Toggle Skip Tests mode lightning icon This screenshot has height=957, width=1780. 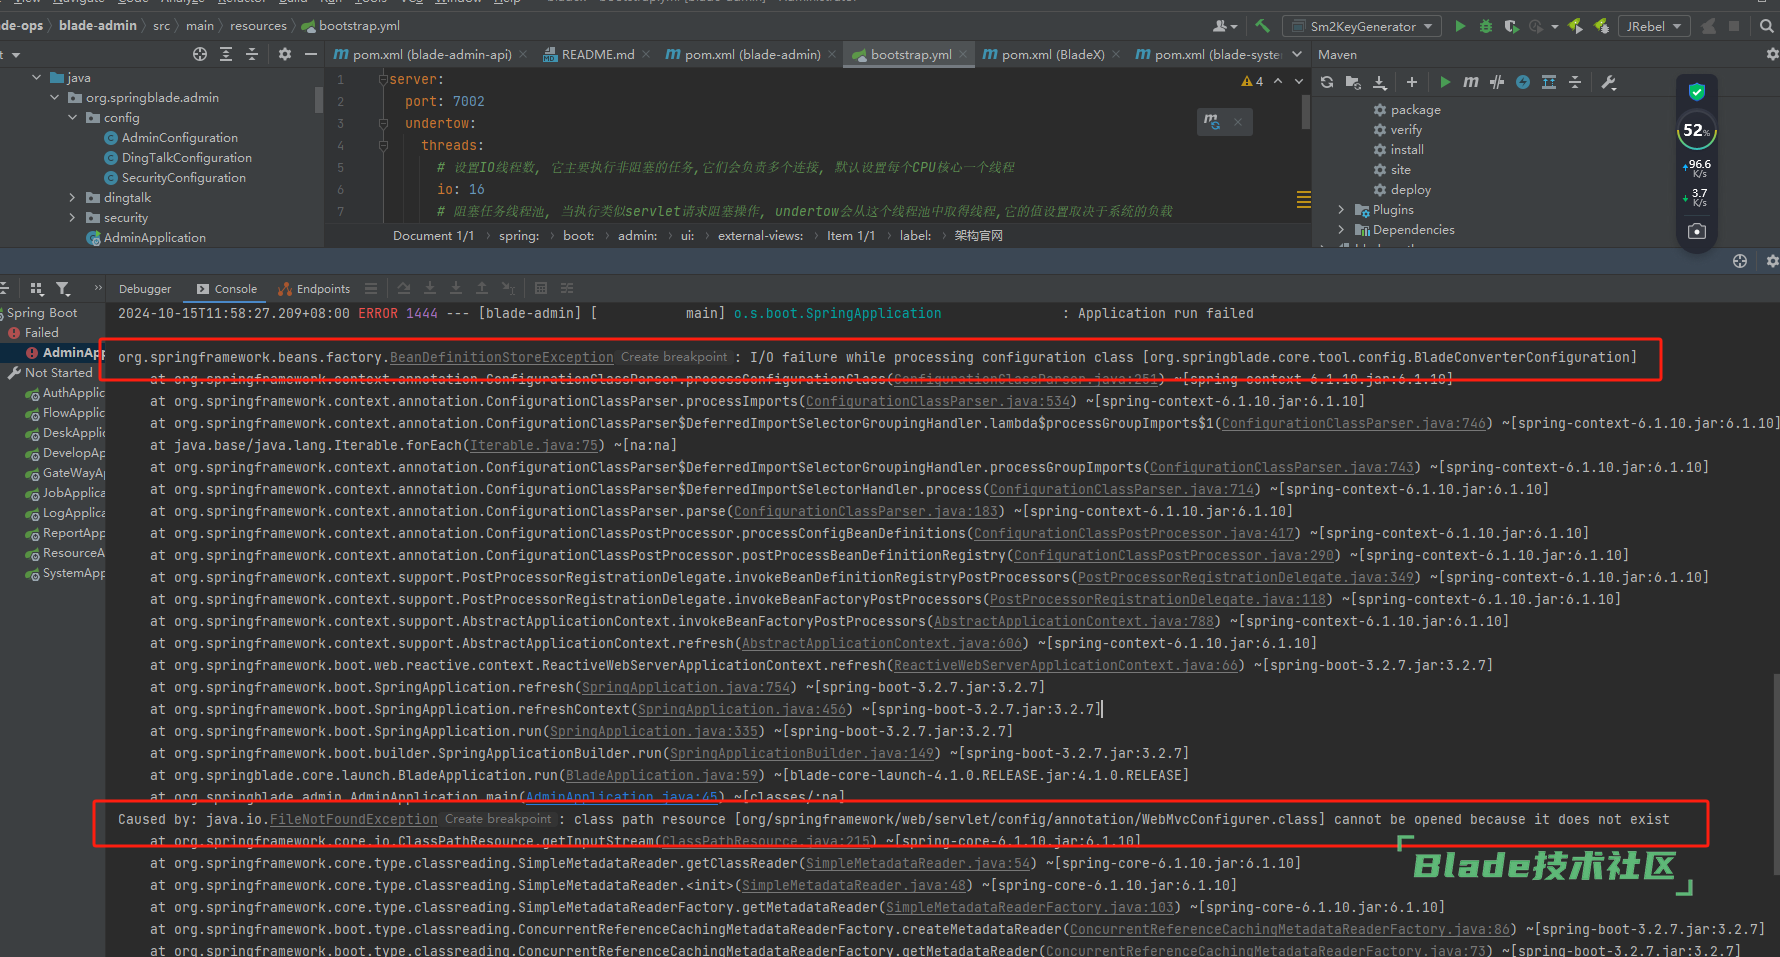click(x=1523, y=82)
